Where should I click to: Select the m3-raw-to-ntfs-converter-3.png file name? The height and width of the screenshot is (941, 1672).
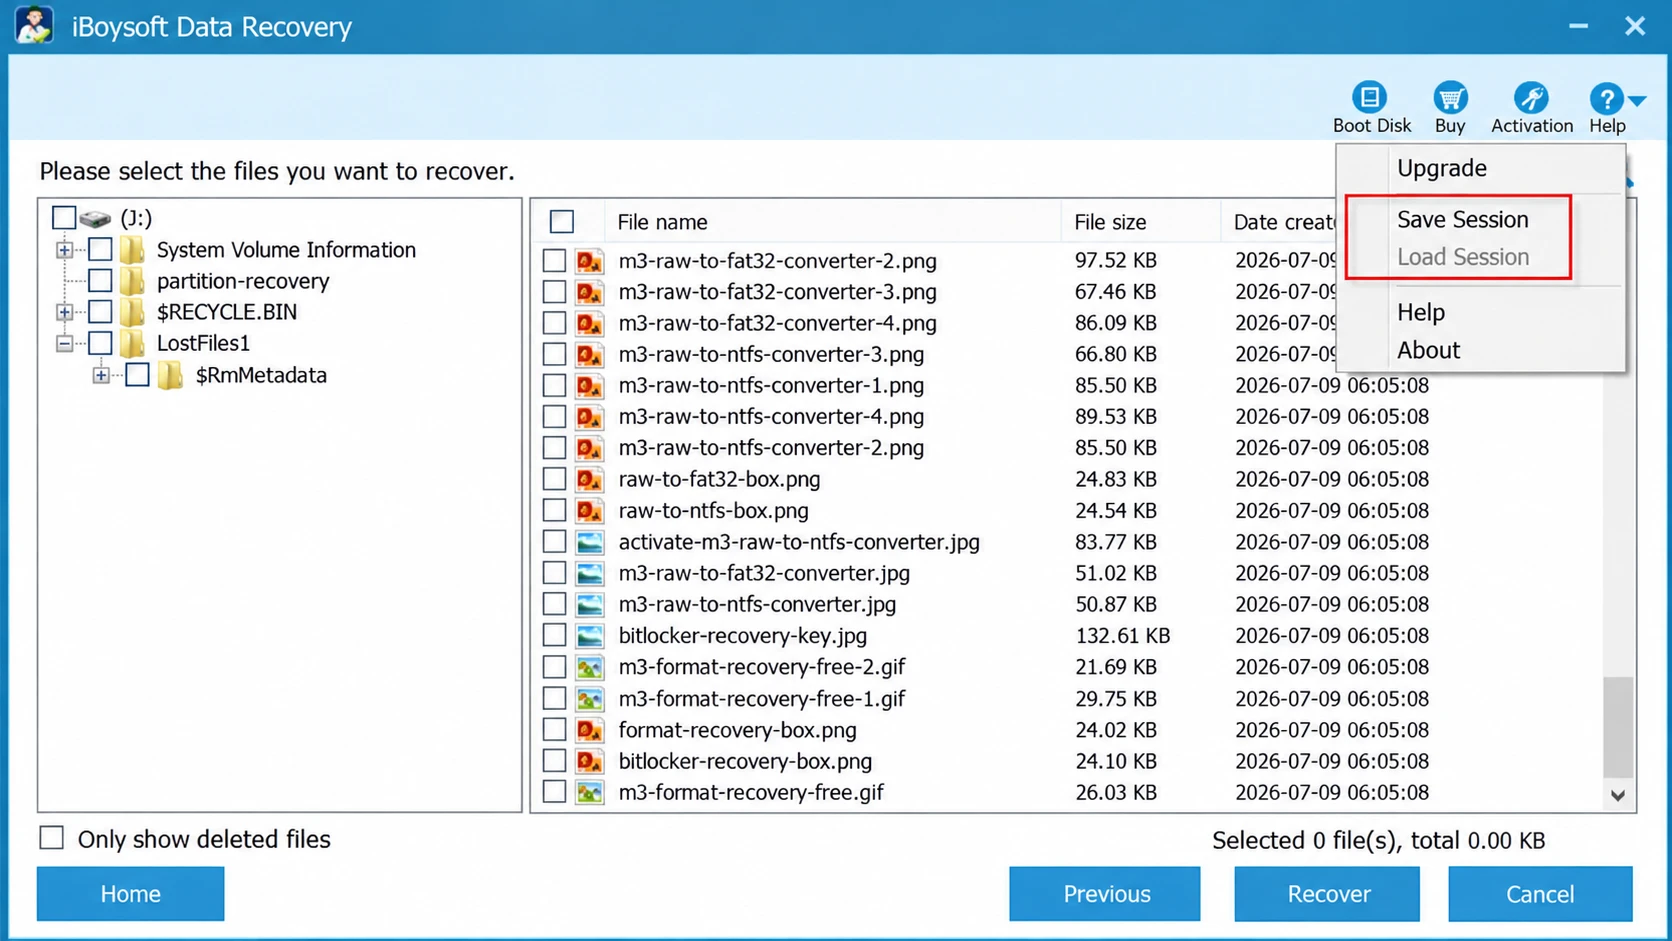[771, 354]
